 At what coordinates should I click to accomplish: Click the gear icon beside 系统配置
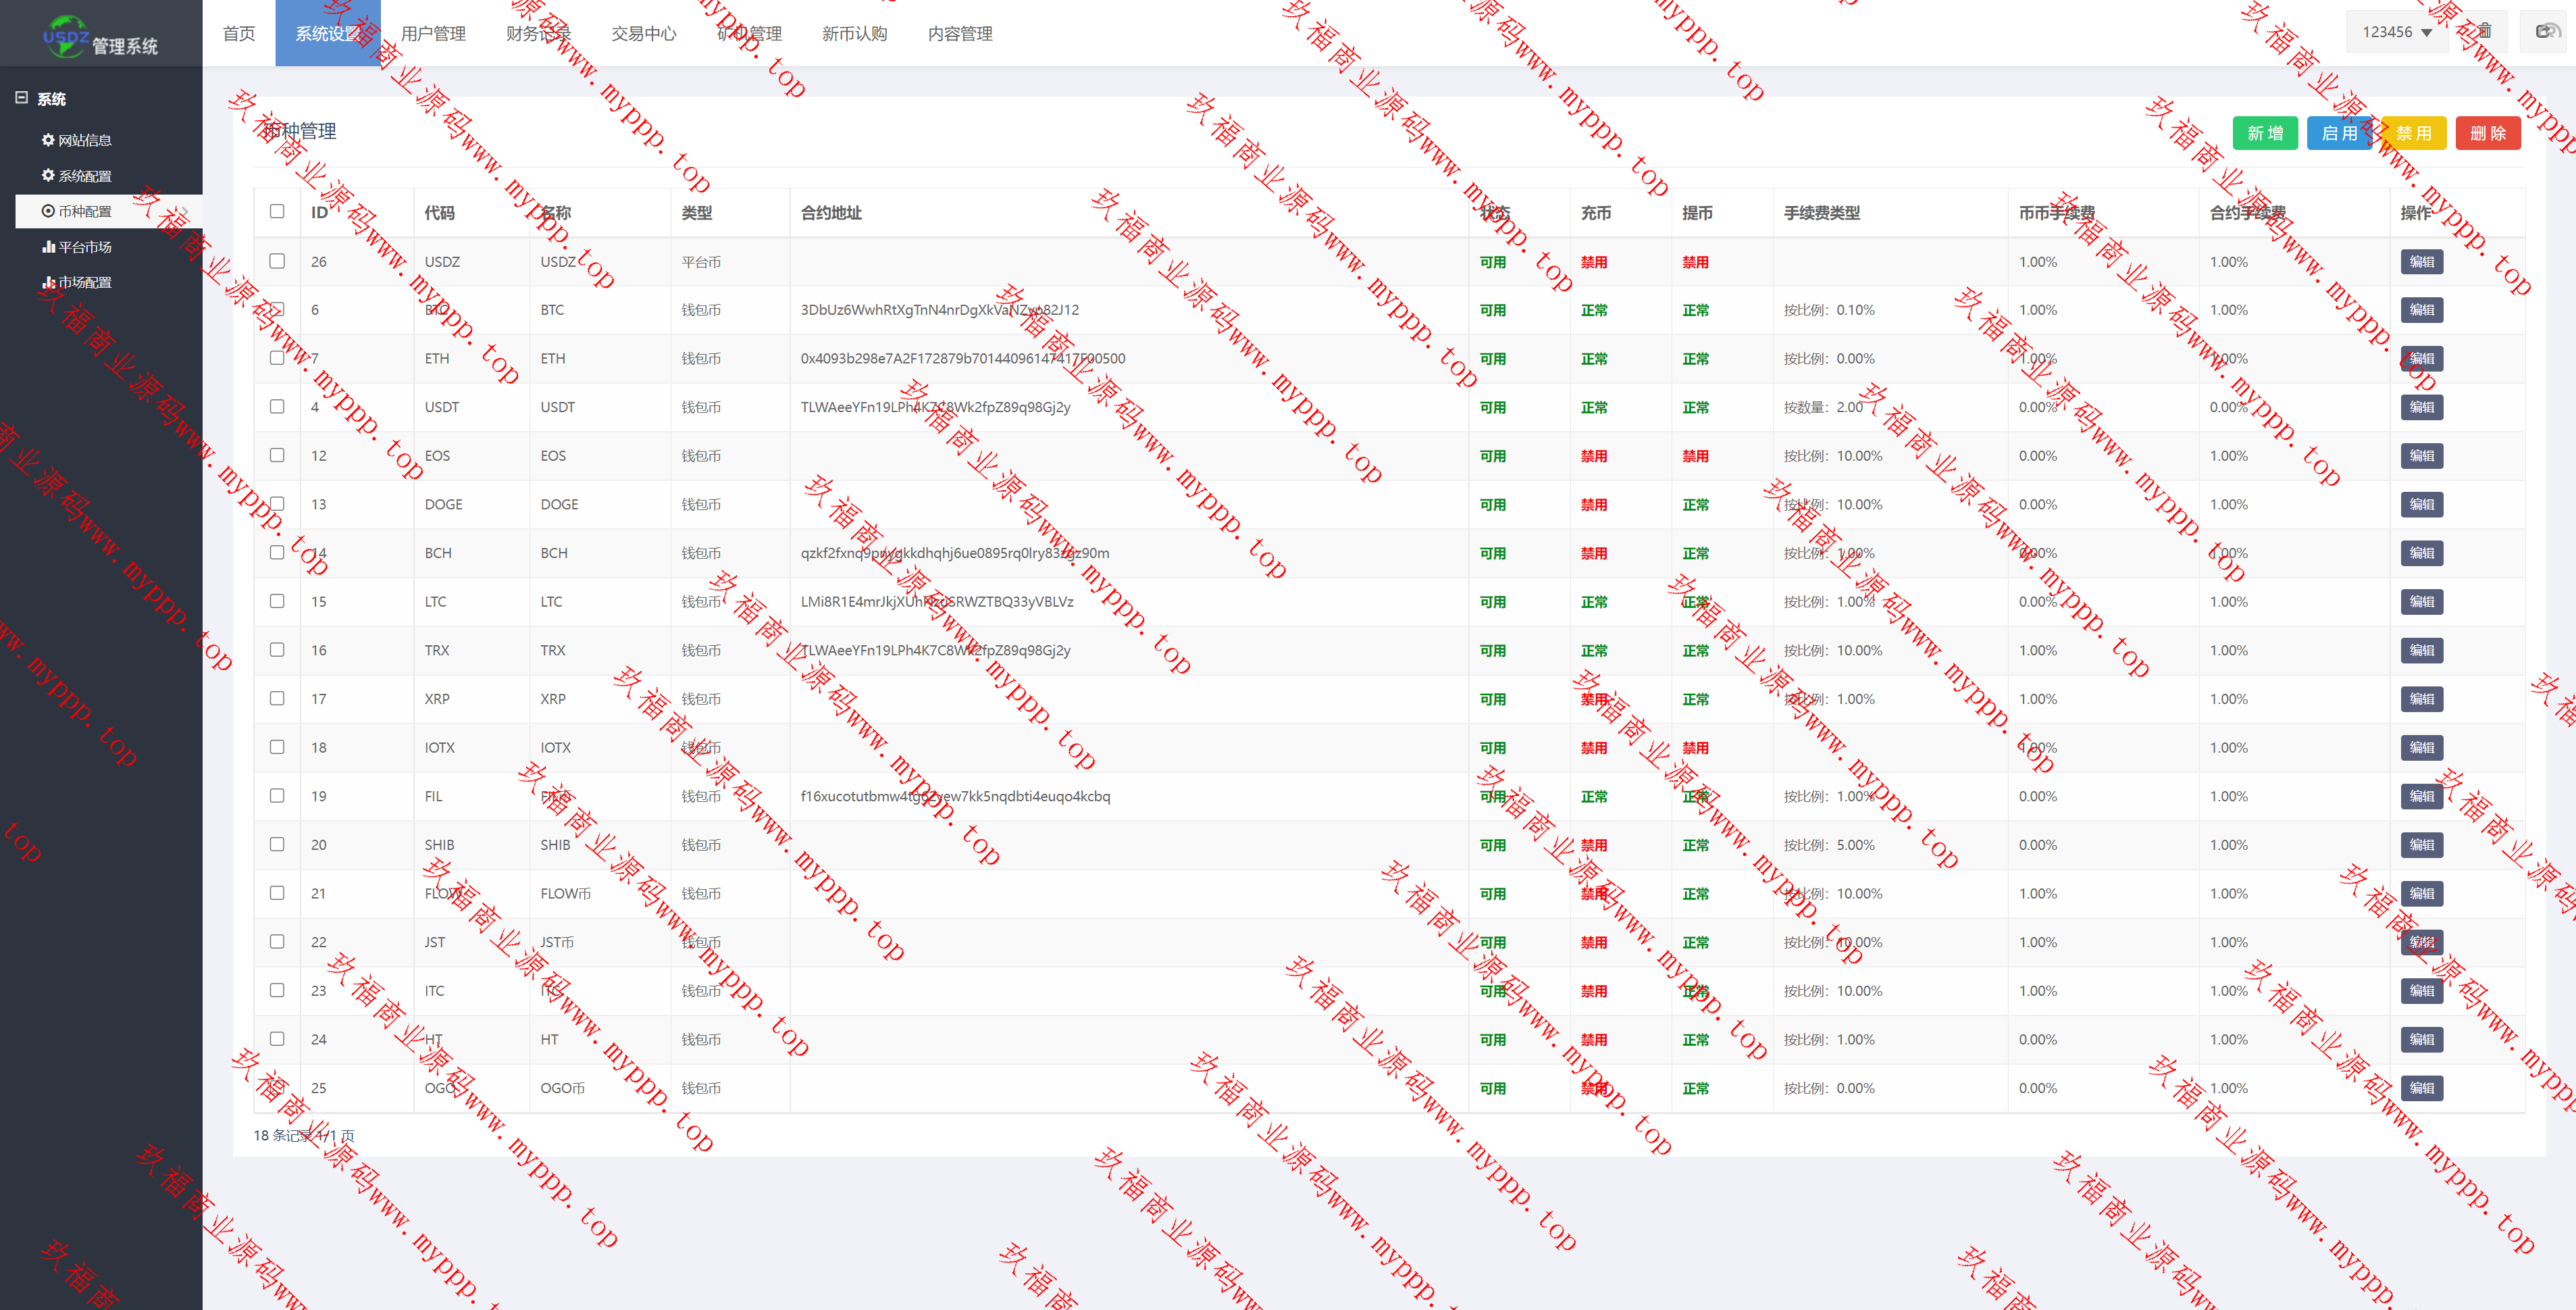(47, 176)
